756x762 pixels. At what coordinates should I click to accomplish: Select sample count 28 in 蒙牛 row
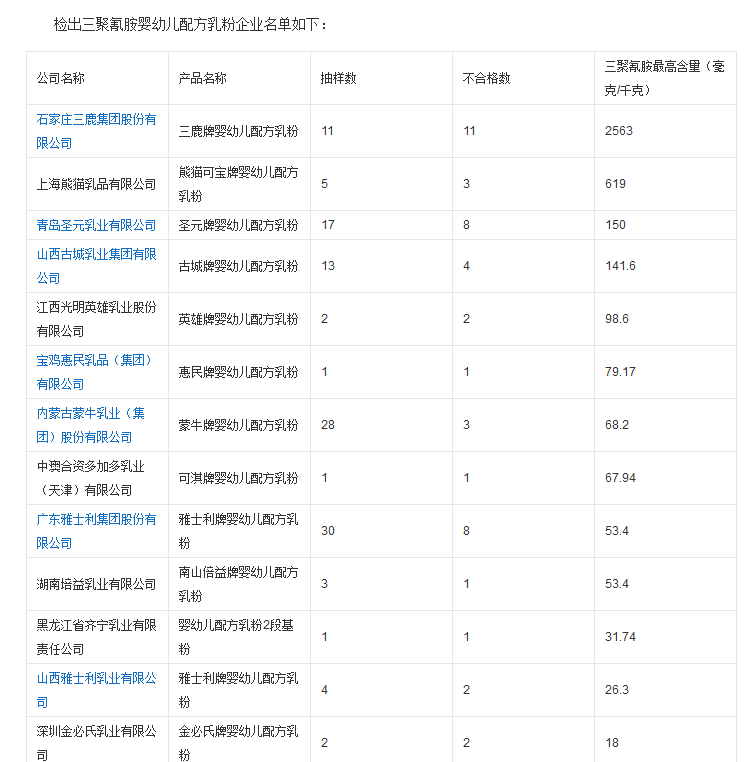(327, 424)
